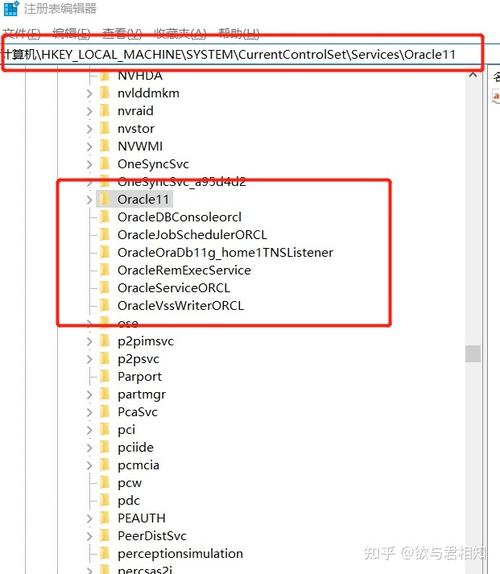The image size is (500, 574).
Task: Expand the partmgr key
Action: pyautogui.click(x=89, y=395)
